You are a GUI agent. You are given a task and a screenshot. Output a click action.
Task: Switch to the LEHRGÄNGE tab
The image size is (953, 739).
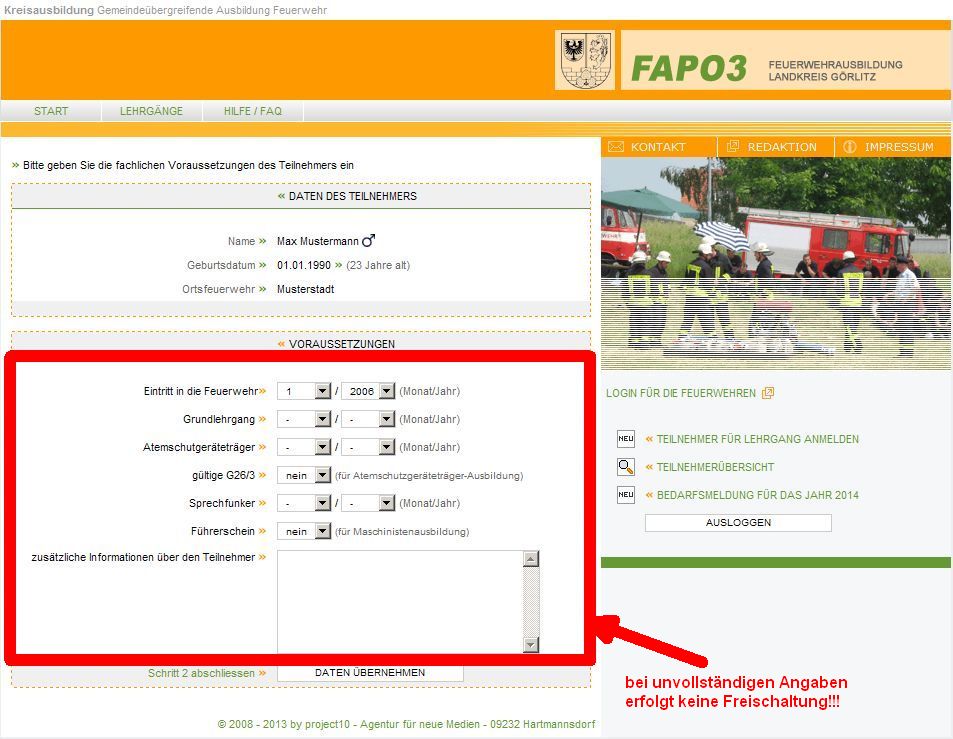[x=151, y=111]
